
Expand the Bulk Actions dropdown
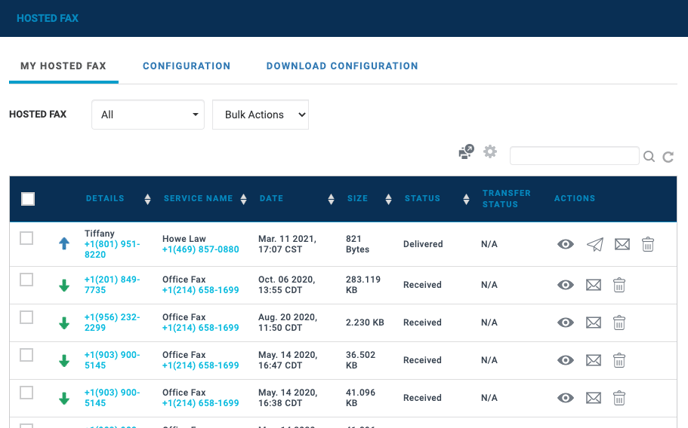pos(260,115)
